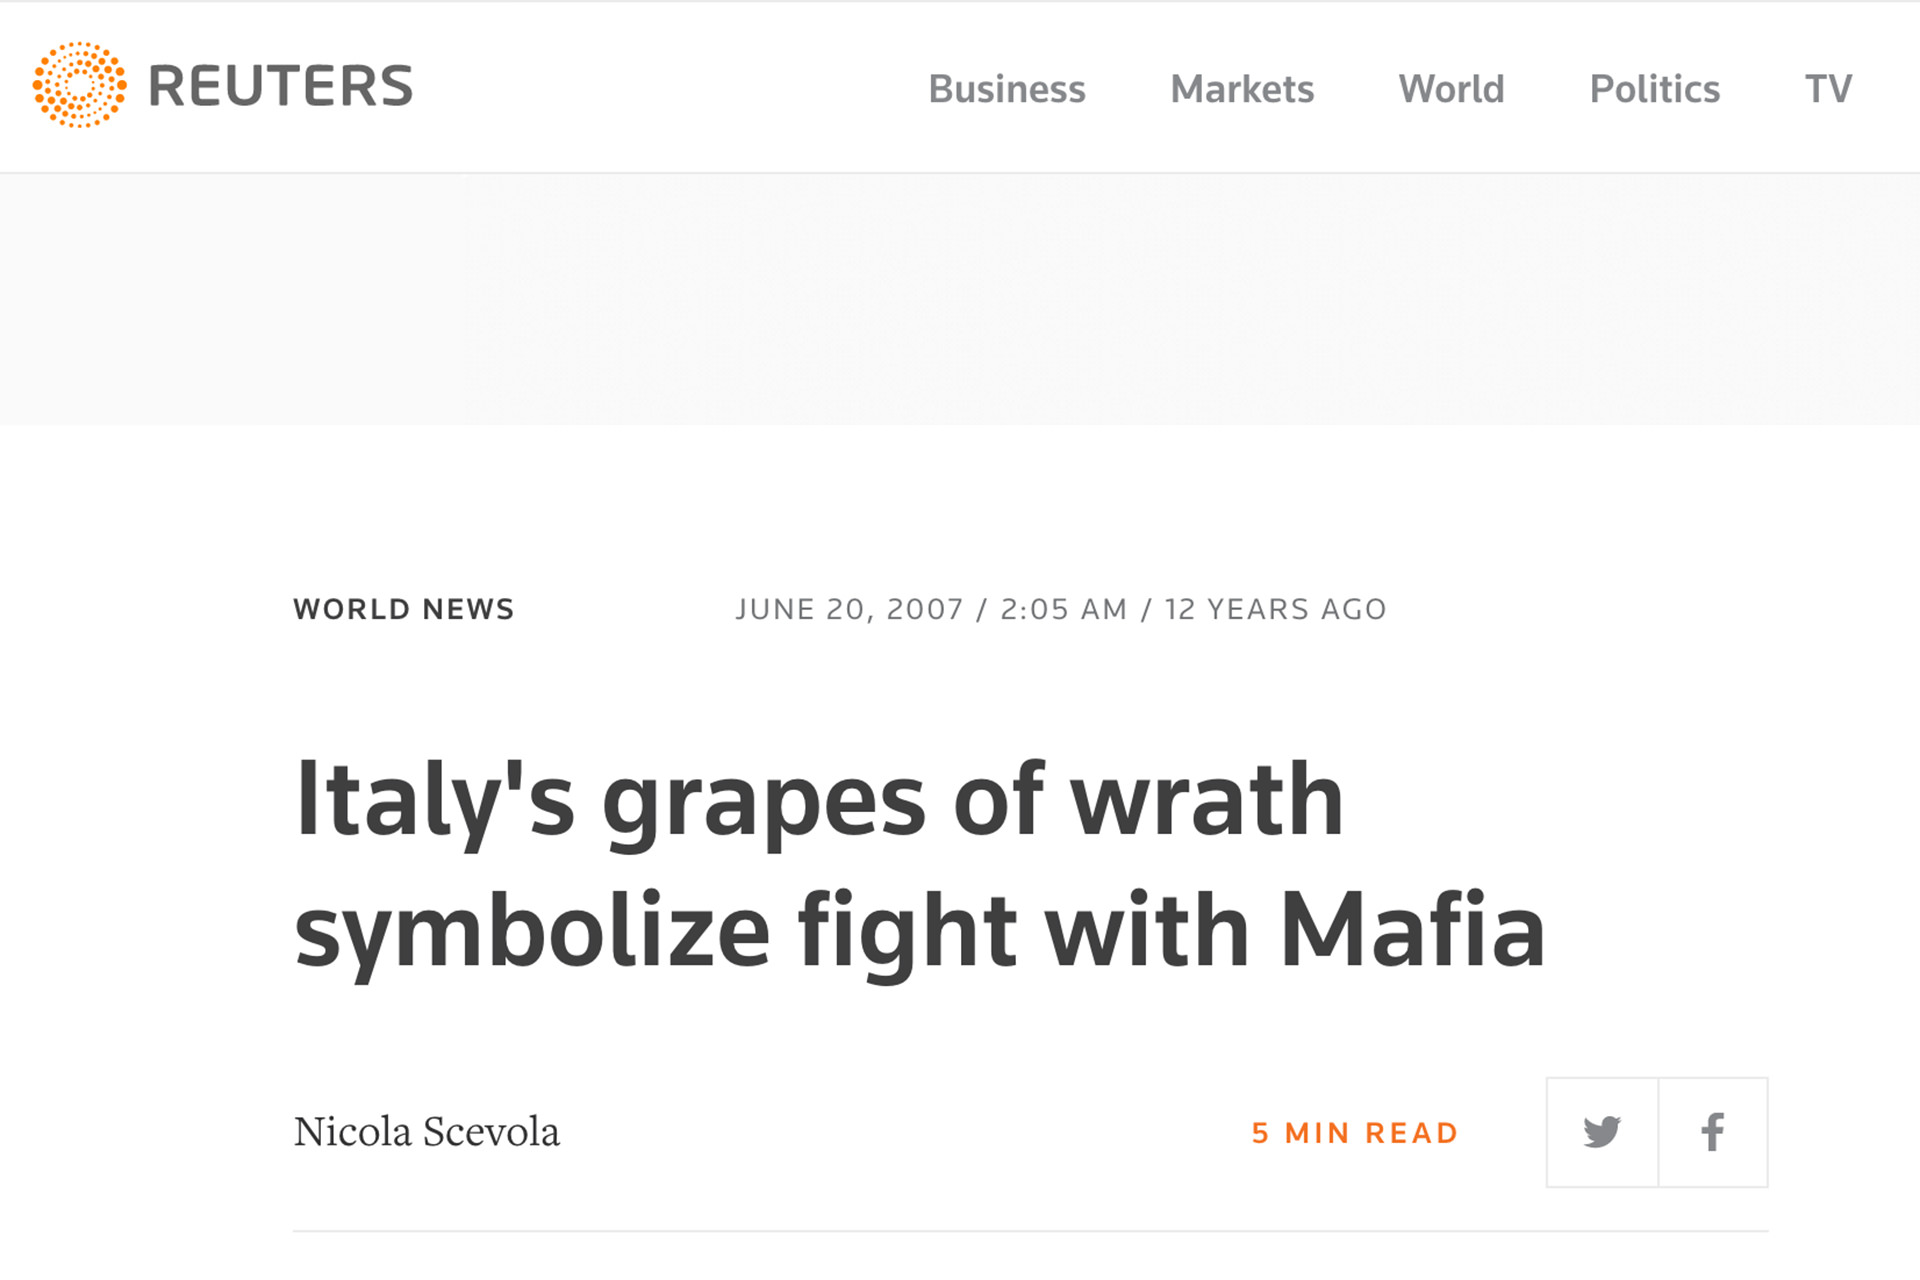Click the 12 YEARS AGO text
1920x1280 pixels.
1275,609
